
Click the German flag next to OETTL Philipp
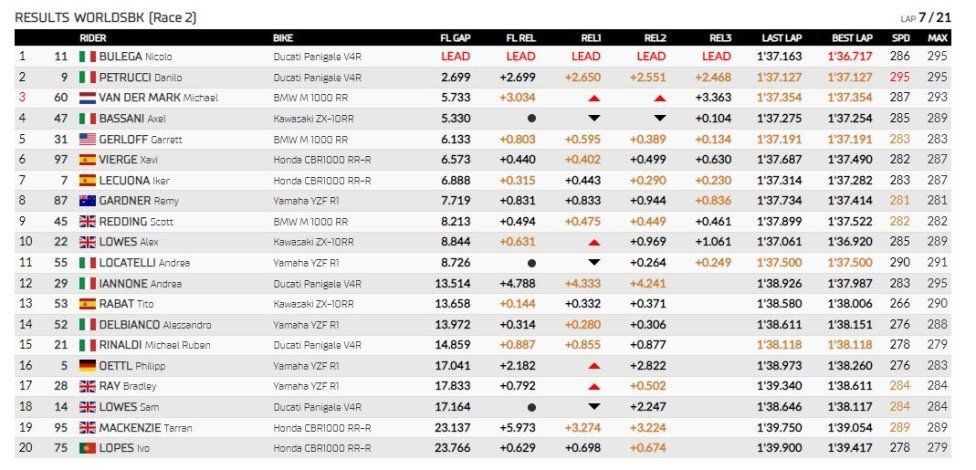tap(87, 365)
